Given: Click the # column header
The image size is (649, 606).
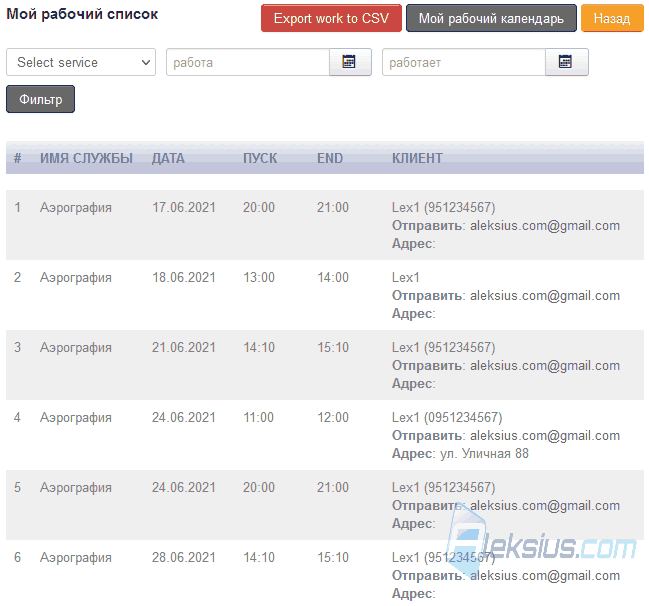Looking at the screenshot, I should (x=17, y=158).
